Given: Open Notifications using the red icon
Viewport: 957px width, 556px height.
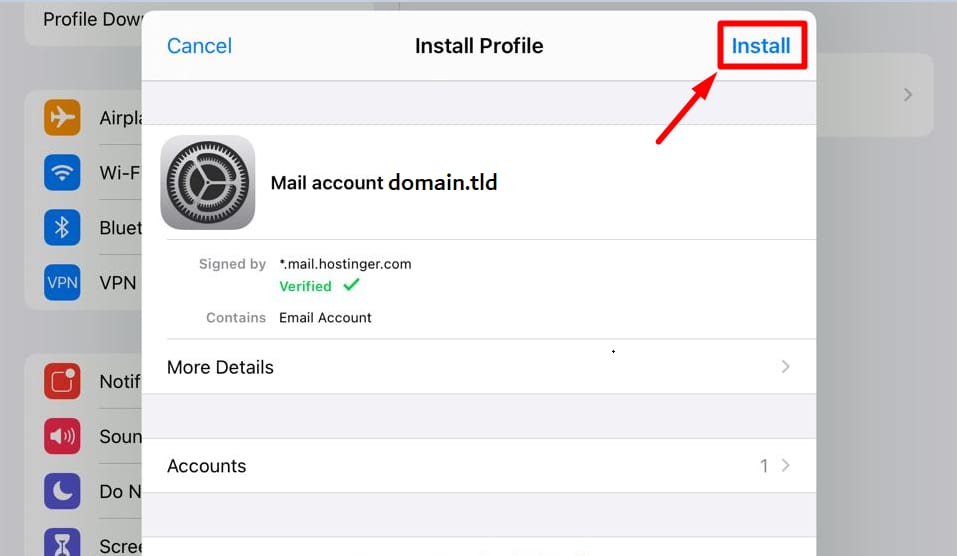Looking at the screenshot, I should tap(62, 382).
